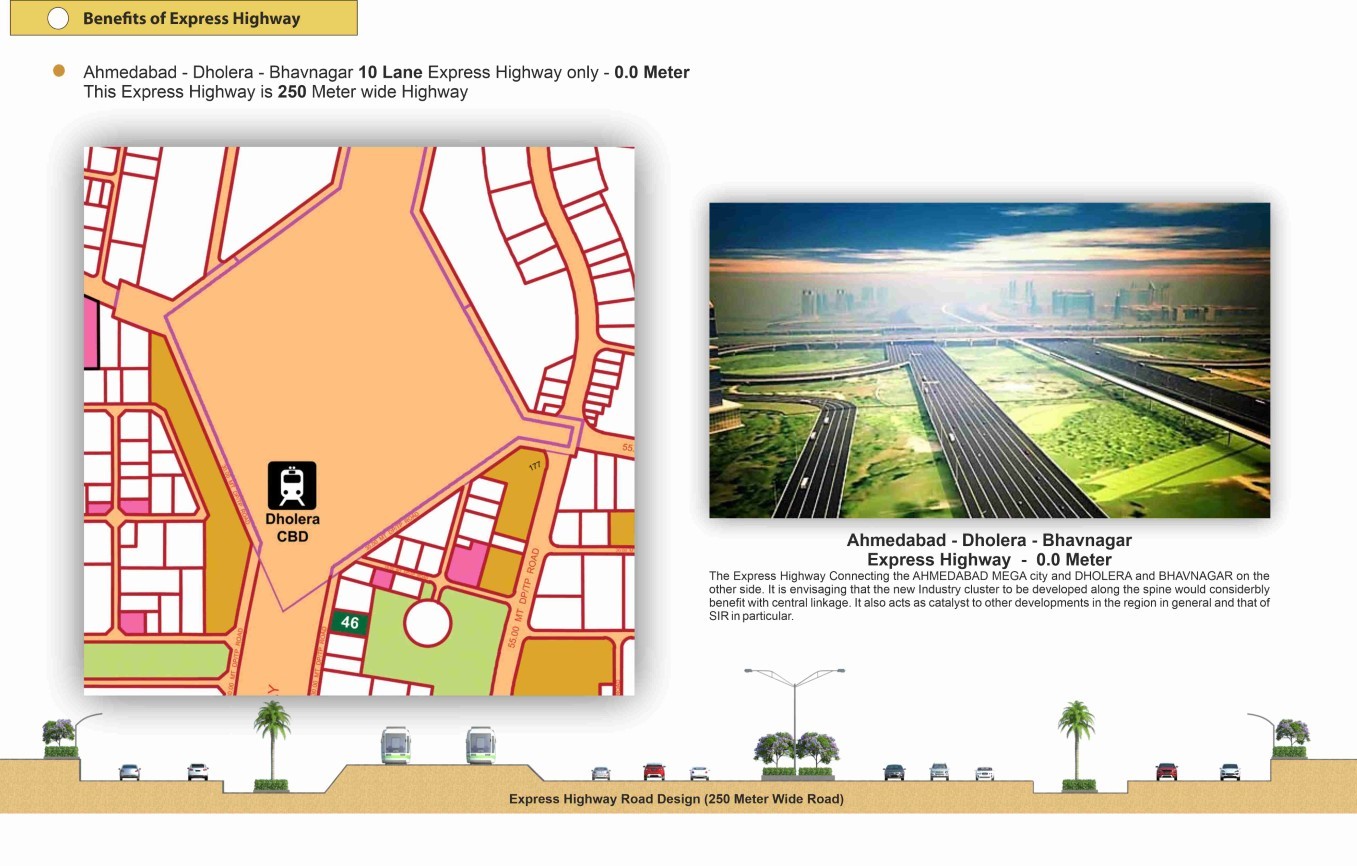Click the Dholera CBD label on the map

click(292, 528)
